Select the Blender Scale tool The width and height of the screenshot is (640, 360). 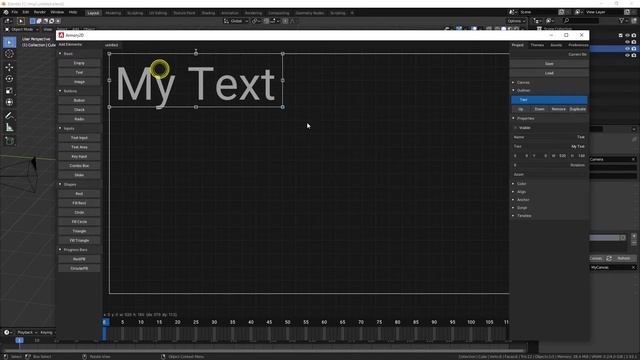click(x=9, y=91)
